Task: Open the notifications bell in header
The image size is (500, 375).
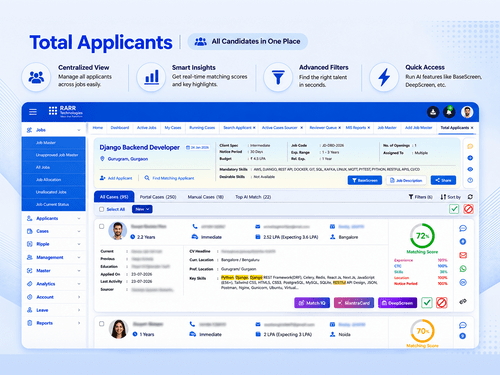Action: 449,112
